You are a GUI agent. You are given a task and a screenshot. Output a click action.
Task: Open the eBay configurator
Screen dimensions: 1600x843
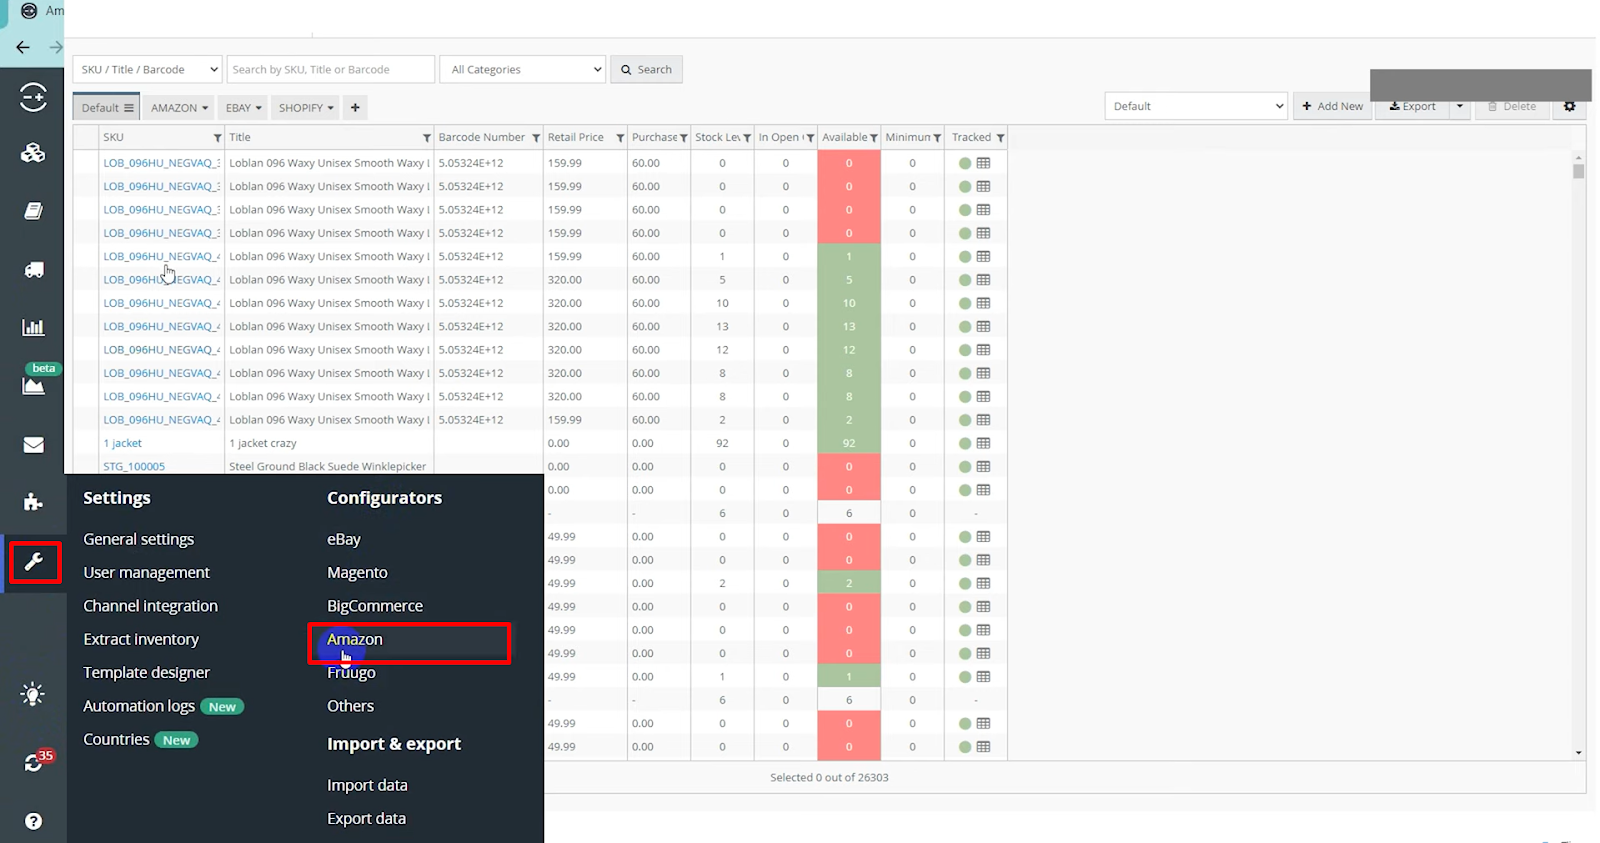point(344,539)
